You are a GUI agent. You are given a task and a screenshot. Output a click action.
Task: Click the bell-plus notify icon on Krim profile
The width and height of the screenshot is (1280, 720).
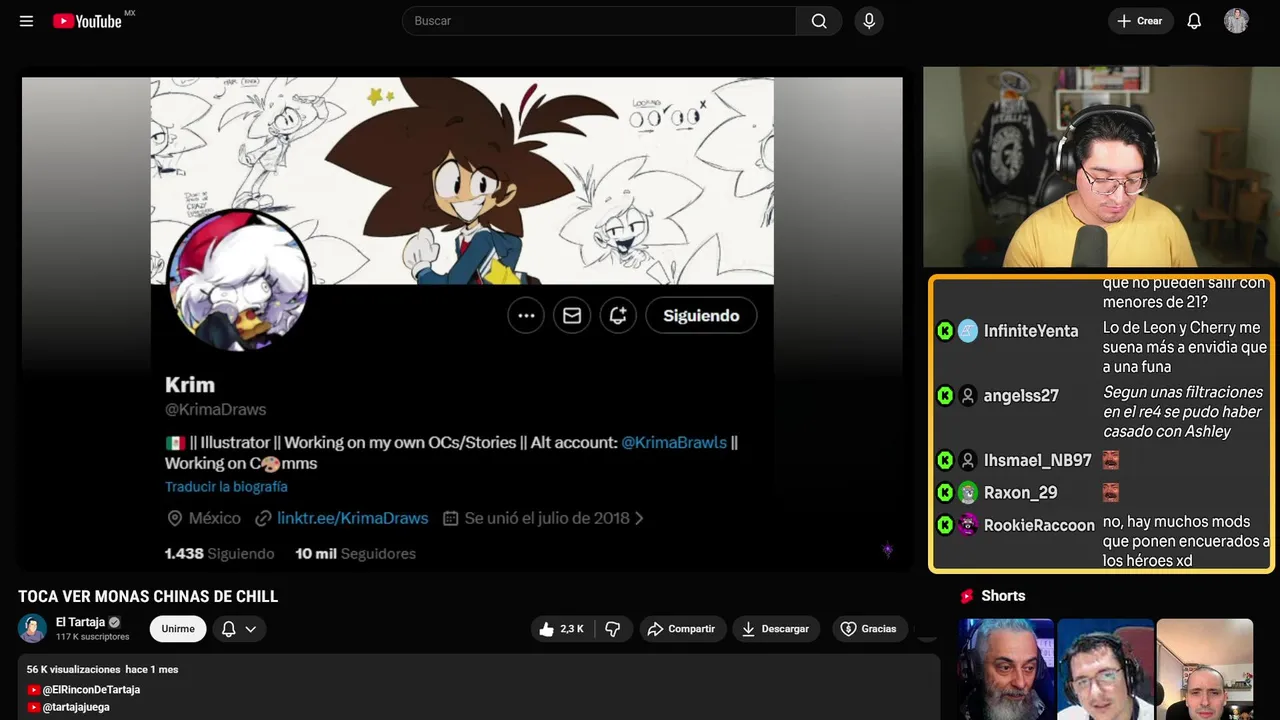tap(618, 315)
